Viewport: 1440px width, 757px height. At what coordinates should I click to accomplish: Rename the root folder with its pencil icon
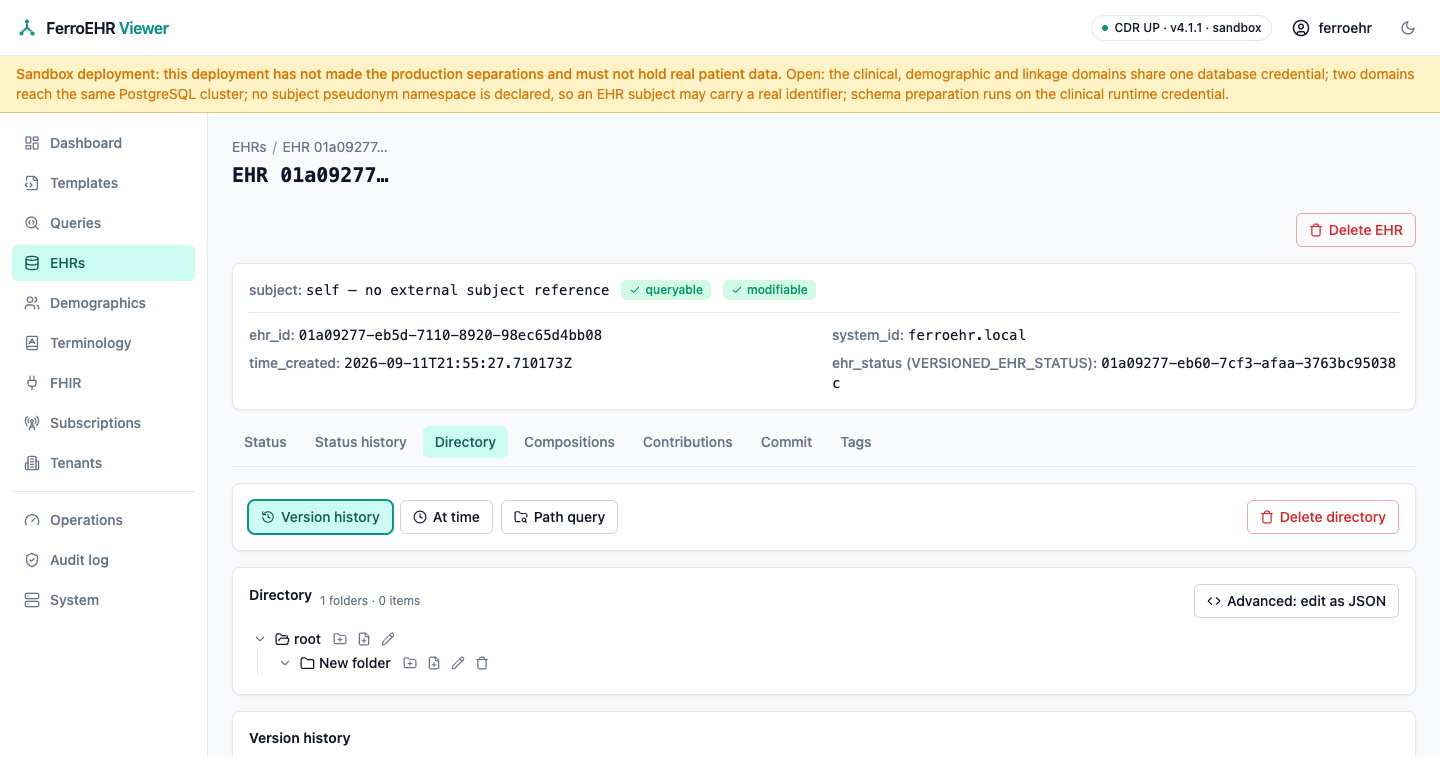click(x=388, y=639)
